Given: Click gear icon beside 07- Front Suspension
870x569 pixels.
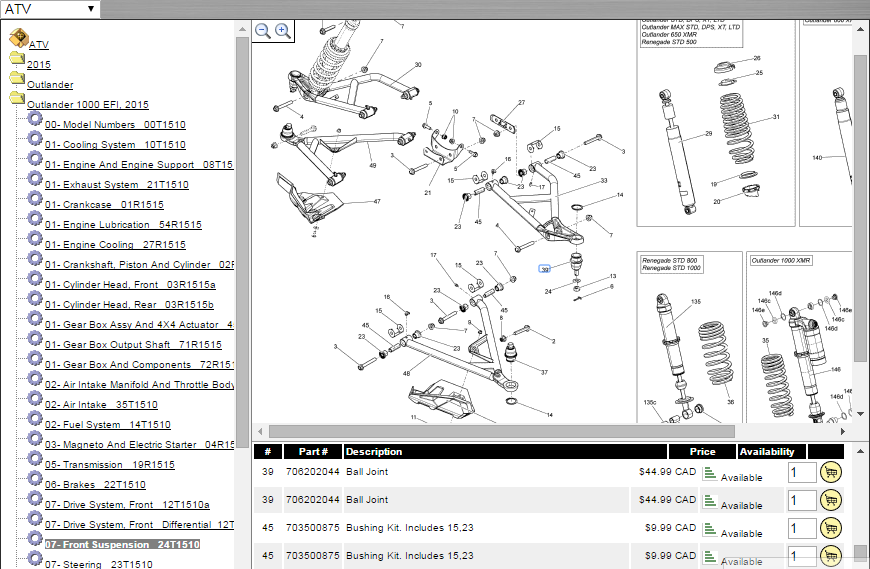Looking at the screenshot, I should coord(35,538).
